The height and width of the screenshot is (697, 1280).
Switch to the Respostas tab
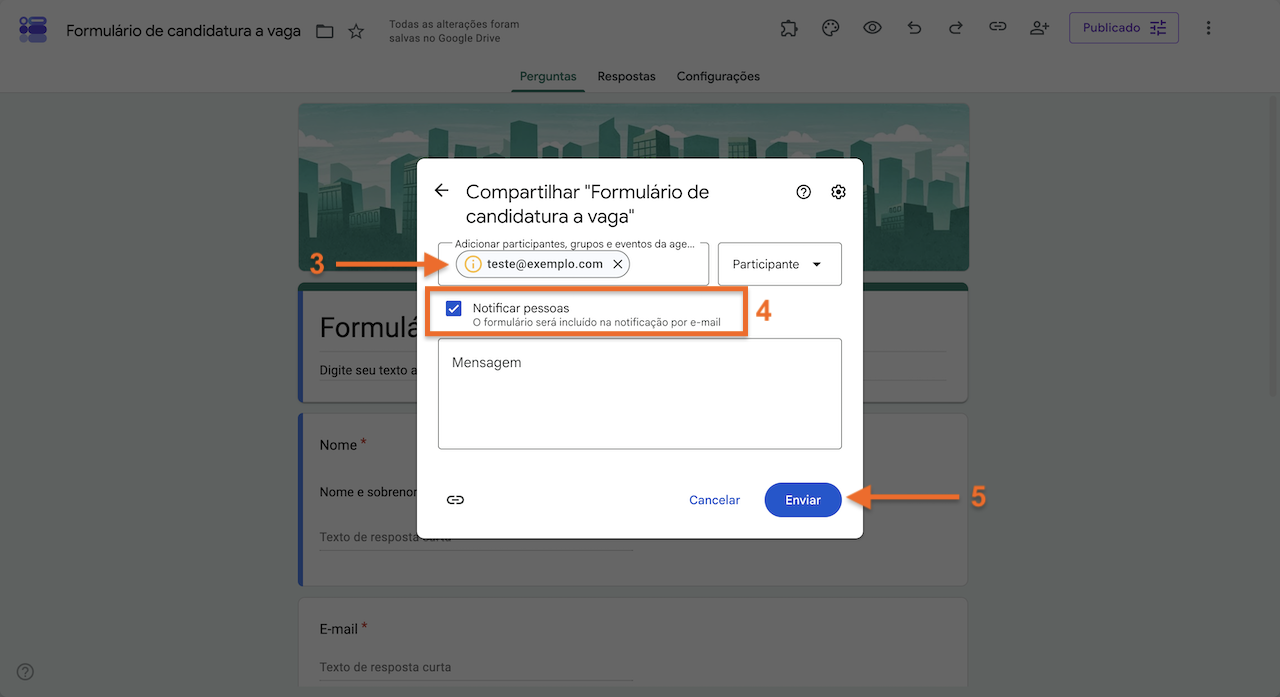coord(627,76)
